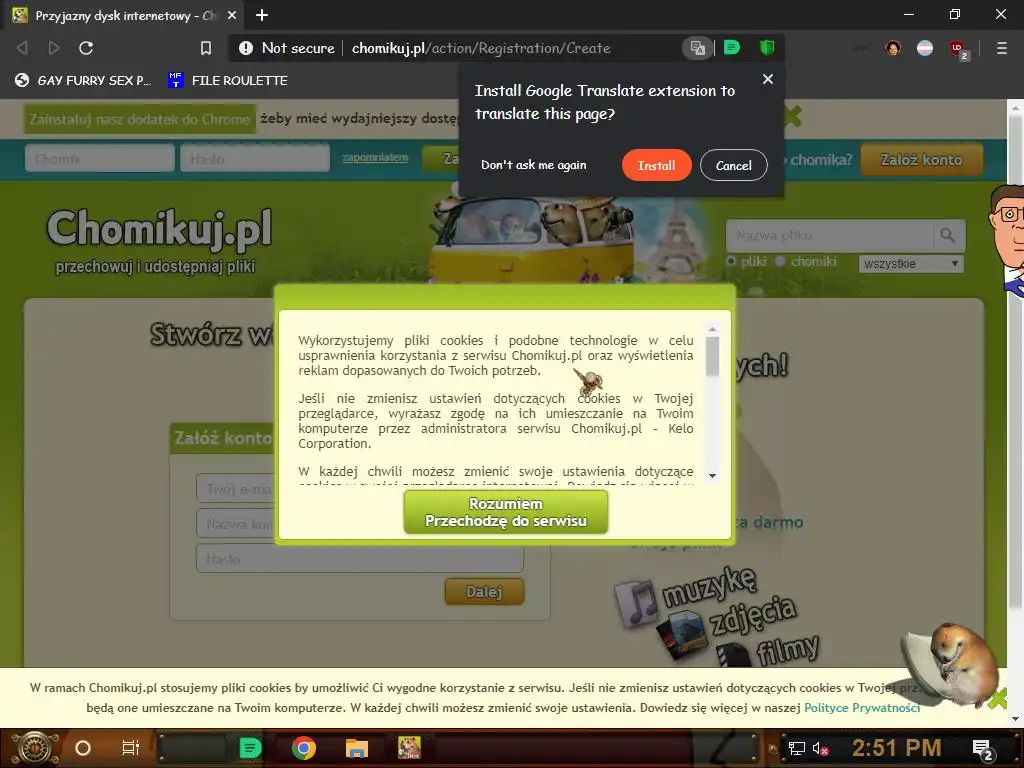Click Cancel in the translate popup
Screen dimensions: 1024x768
733,165
